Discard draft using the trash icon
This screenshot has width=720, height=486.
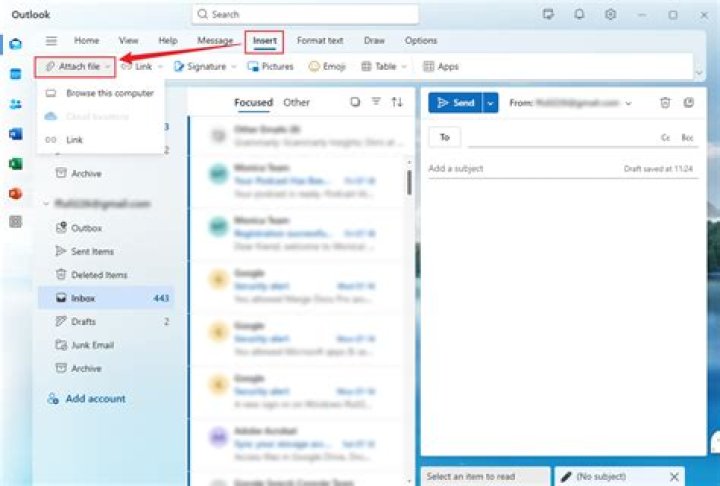click(665, 102)
